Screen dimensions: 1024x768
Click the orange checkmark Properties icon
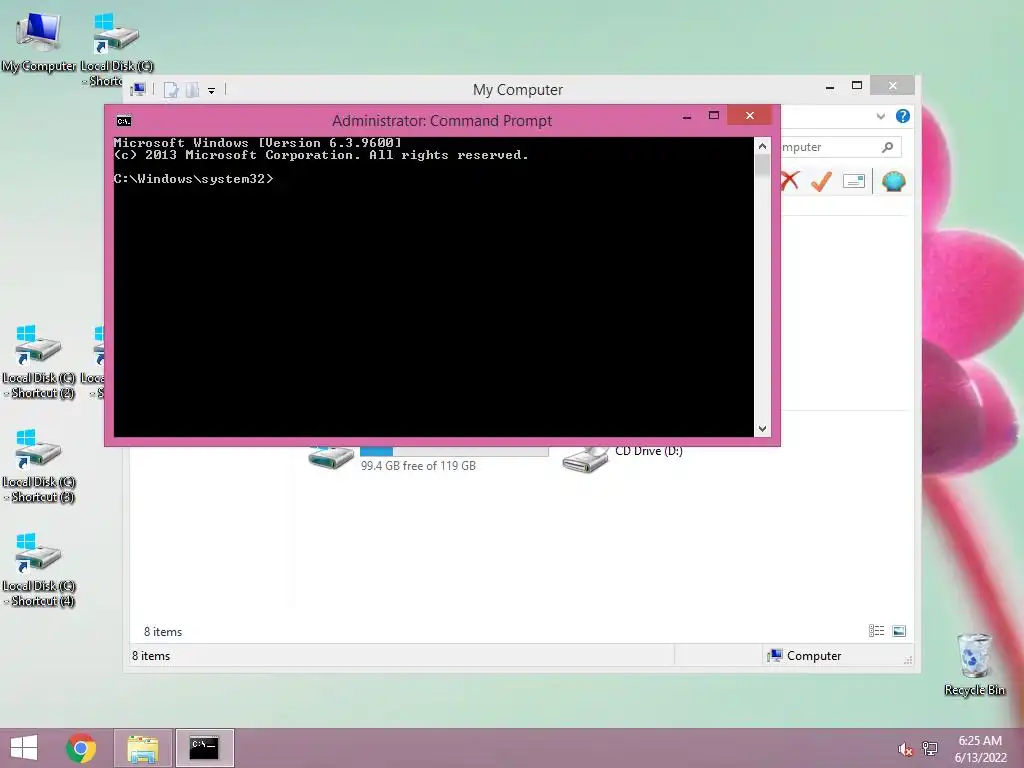(x=822, y=181)
